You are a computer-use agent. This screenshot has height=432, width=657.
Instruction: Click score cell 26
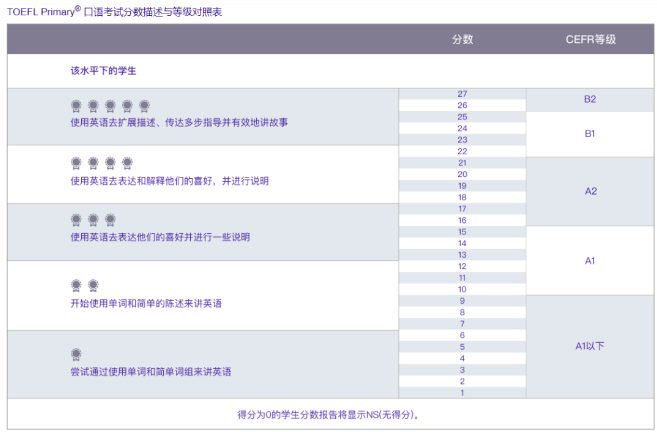462,105
